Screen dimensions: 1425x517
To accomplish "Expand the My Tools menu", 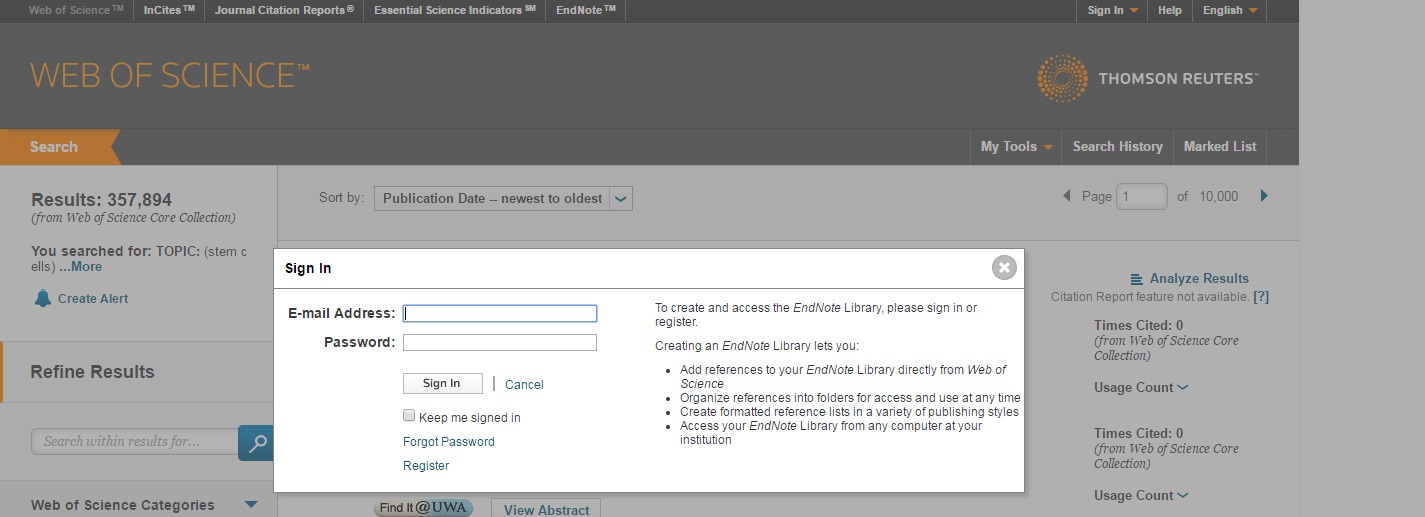I will 1016,146.
